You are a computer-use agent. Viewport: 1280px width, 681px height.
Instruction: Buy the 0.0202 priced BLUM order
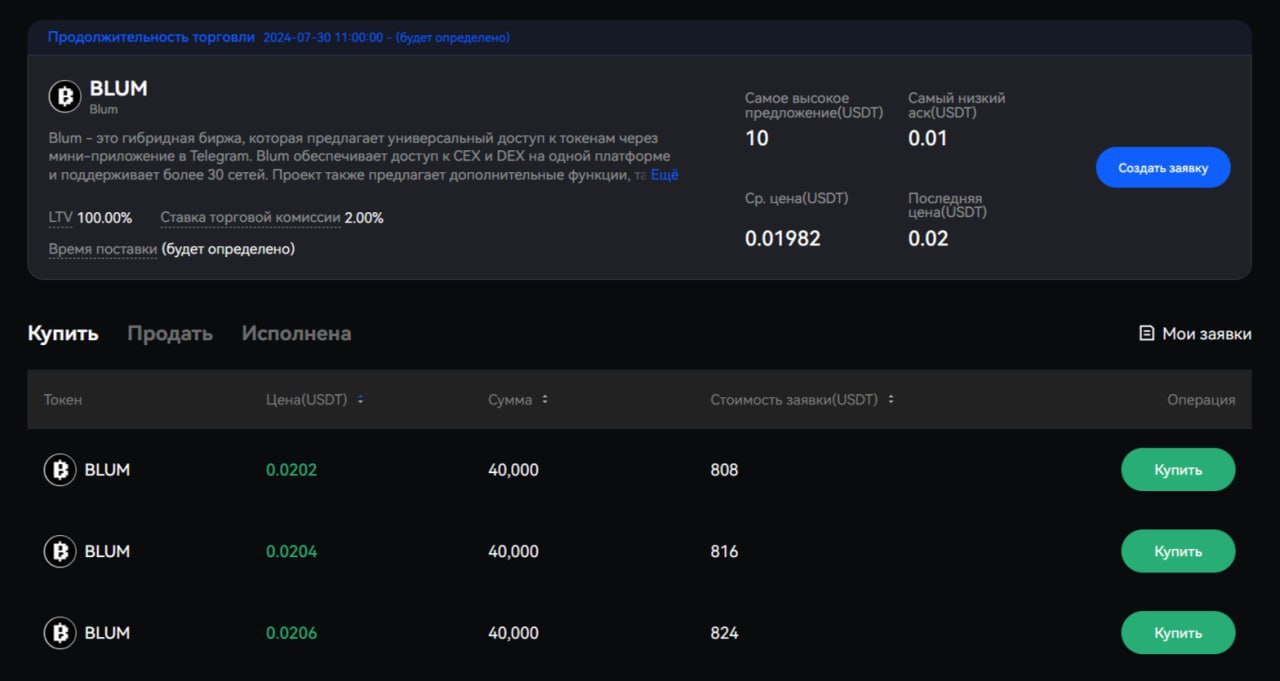1177,470
